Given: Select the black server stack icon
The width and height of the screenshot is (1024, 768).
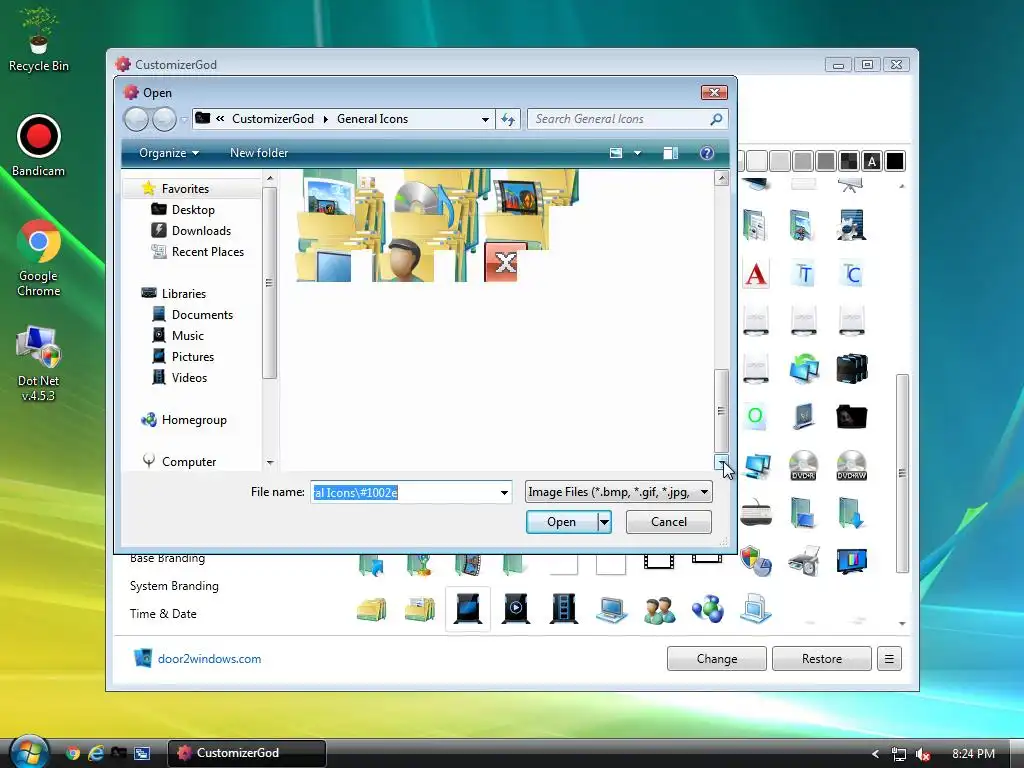Looking at the screenshot, I should pos(851,368).
